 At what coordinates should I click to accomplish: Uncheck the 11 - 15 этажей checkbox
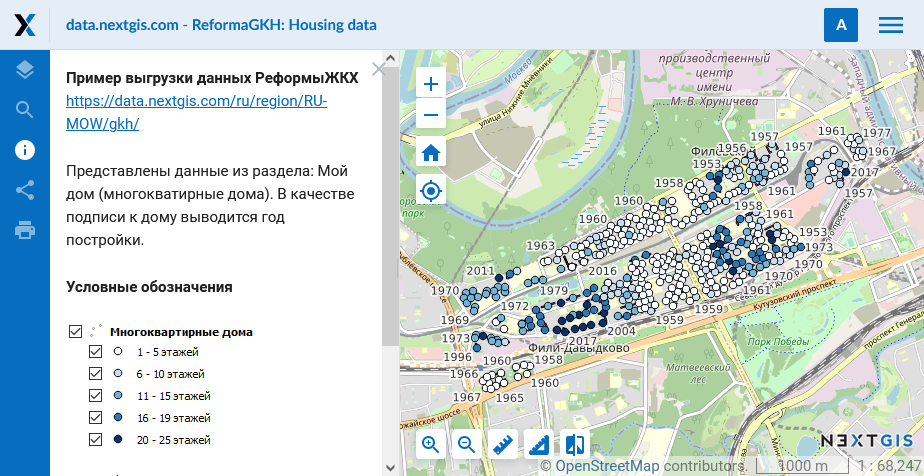[95, 396]
